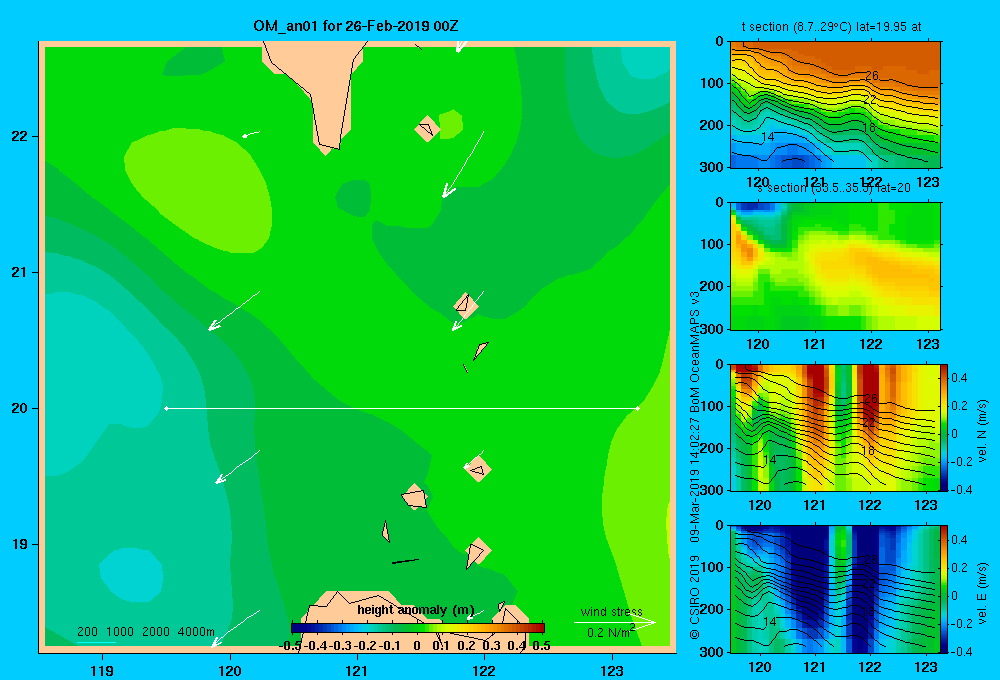Image resolution: width=1000 pixels, height=680 pixels.
Task: Open the salinity section panel
Action: tap(835, 266)
